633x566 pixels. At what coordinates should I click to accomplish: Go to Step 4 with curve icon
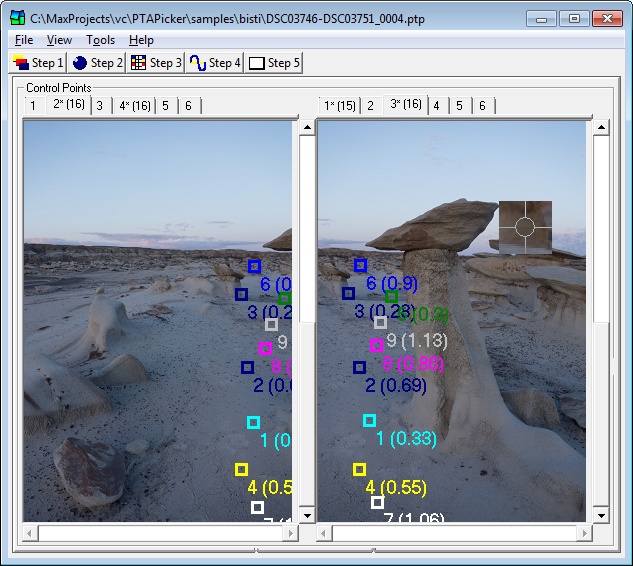(214, 63)
